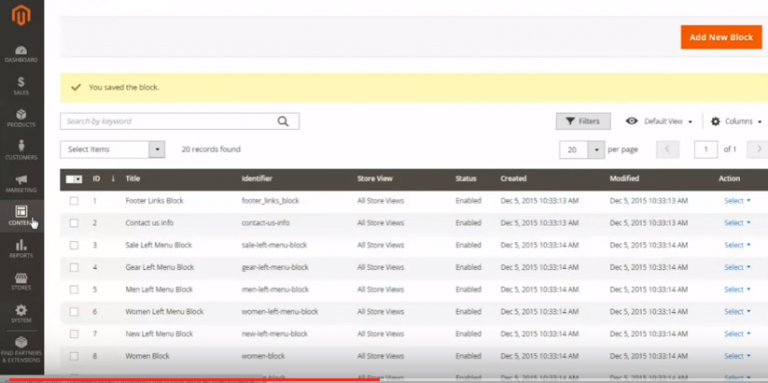This screenshot has width=768, height=383.
Task: Sort by Store View column header
Action: pyautogui.click(x=375, y=179)
